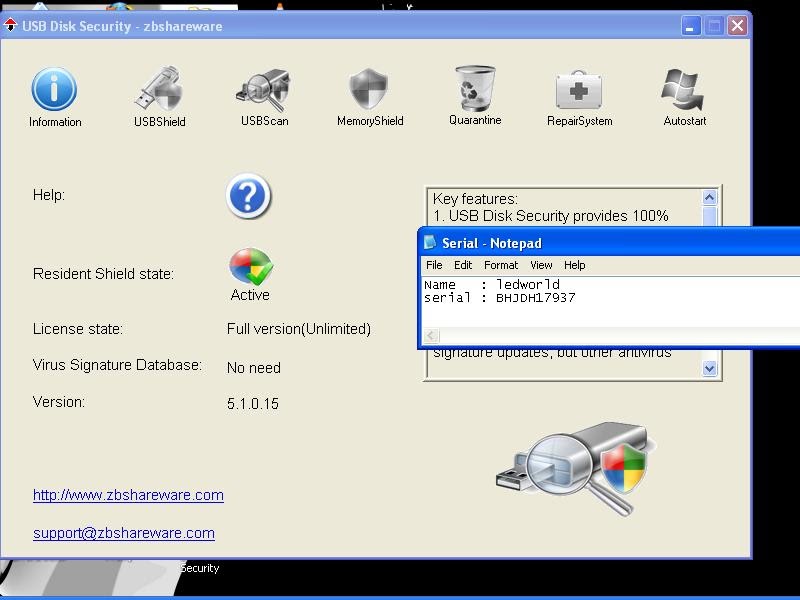Viewport: 800px width, 600px height.
Task: Open the View menu in Notepad
Action: click(x=541, y=265)
